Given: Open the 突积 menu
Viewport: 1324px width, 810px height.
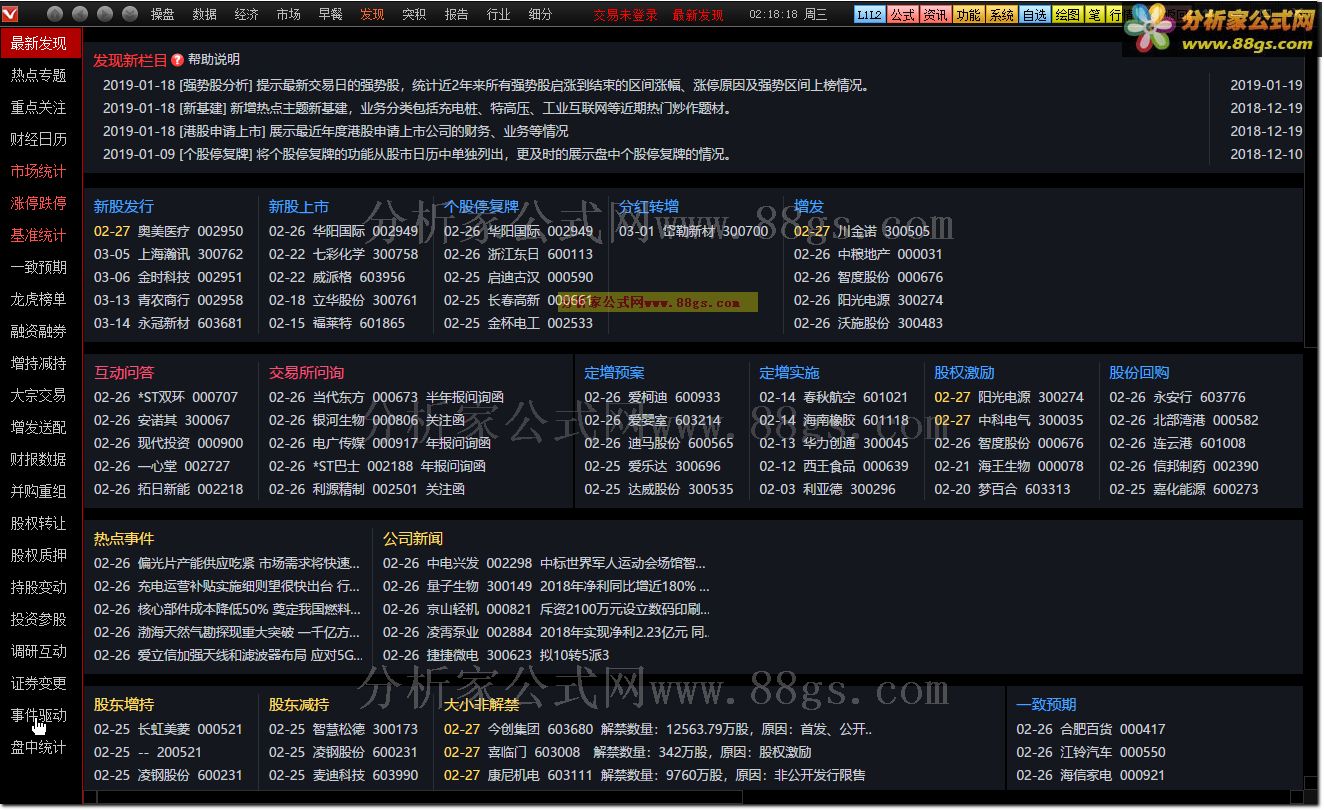Looking at the screenshot, I should coord(414,15).
